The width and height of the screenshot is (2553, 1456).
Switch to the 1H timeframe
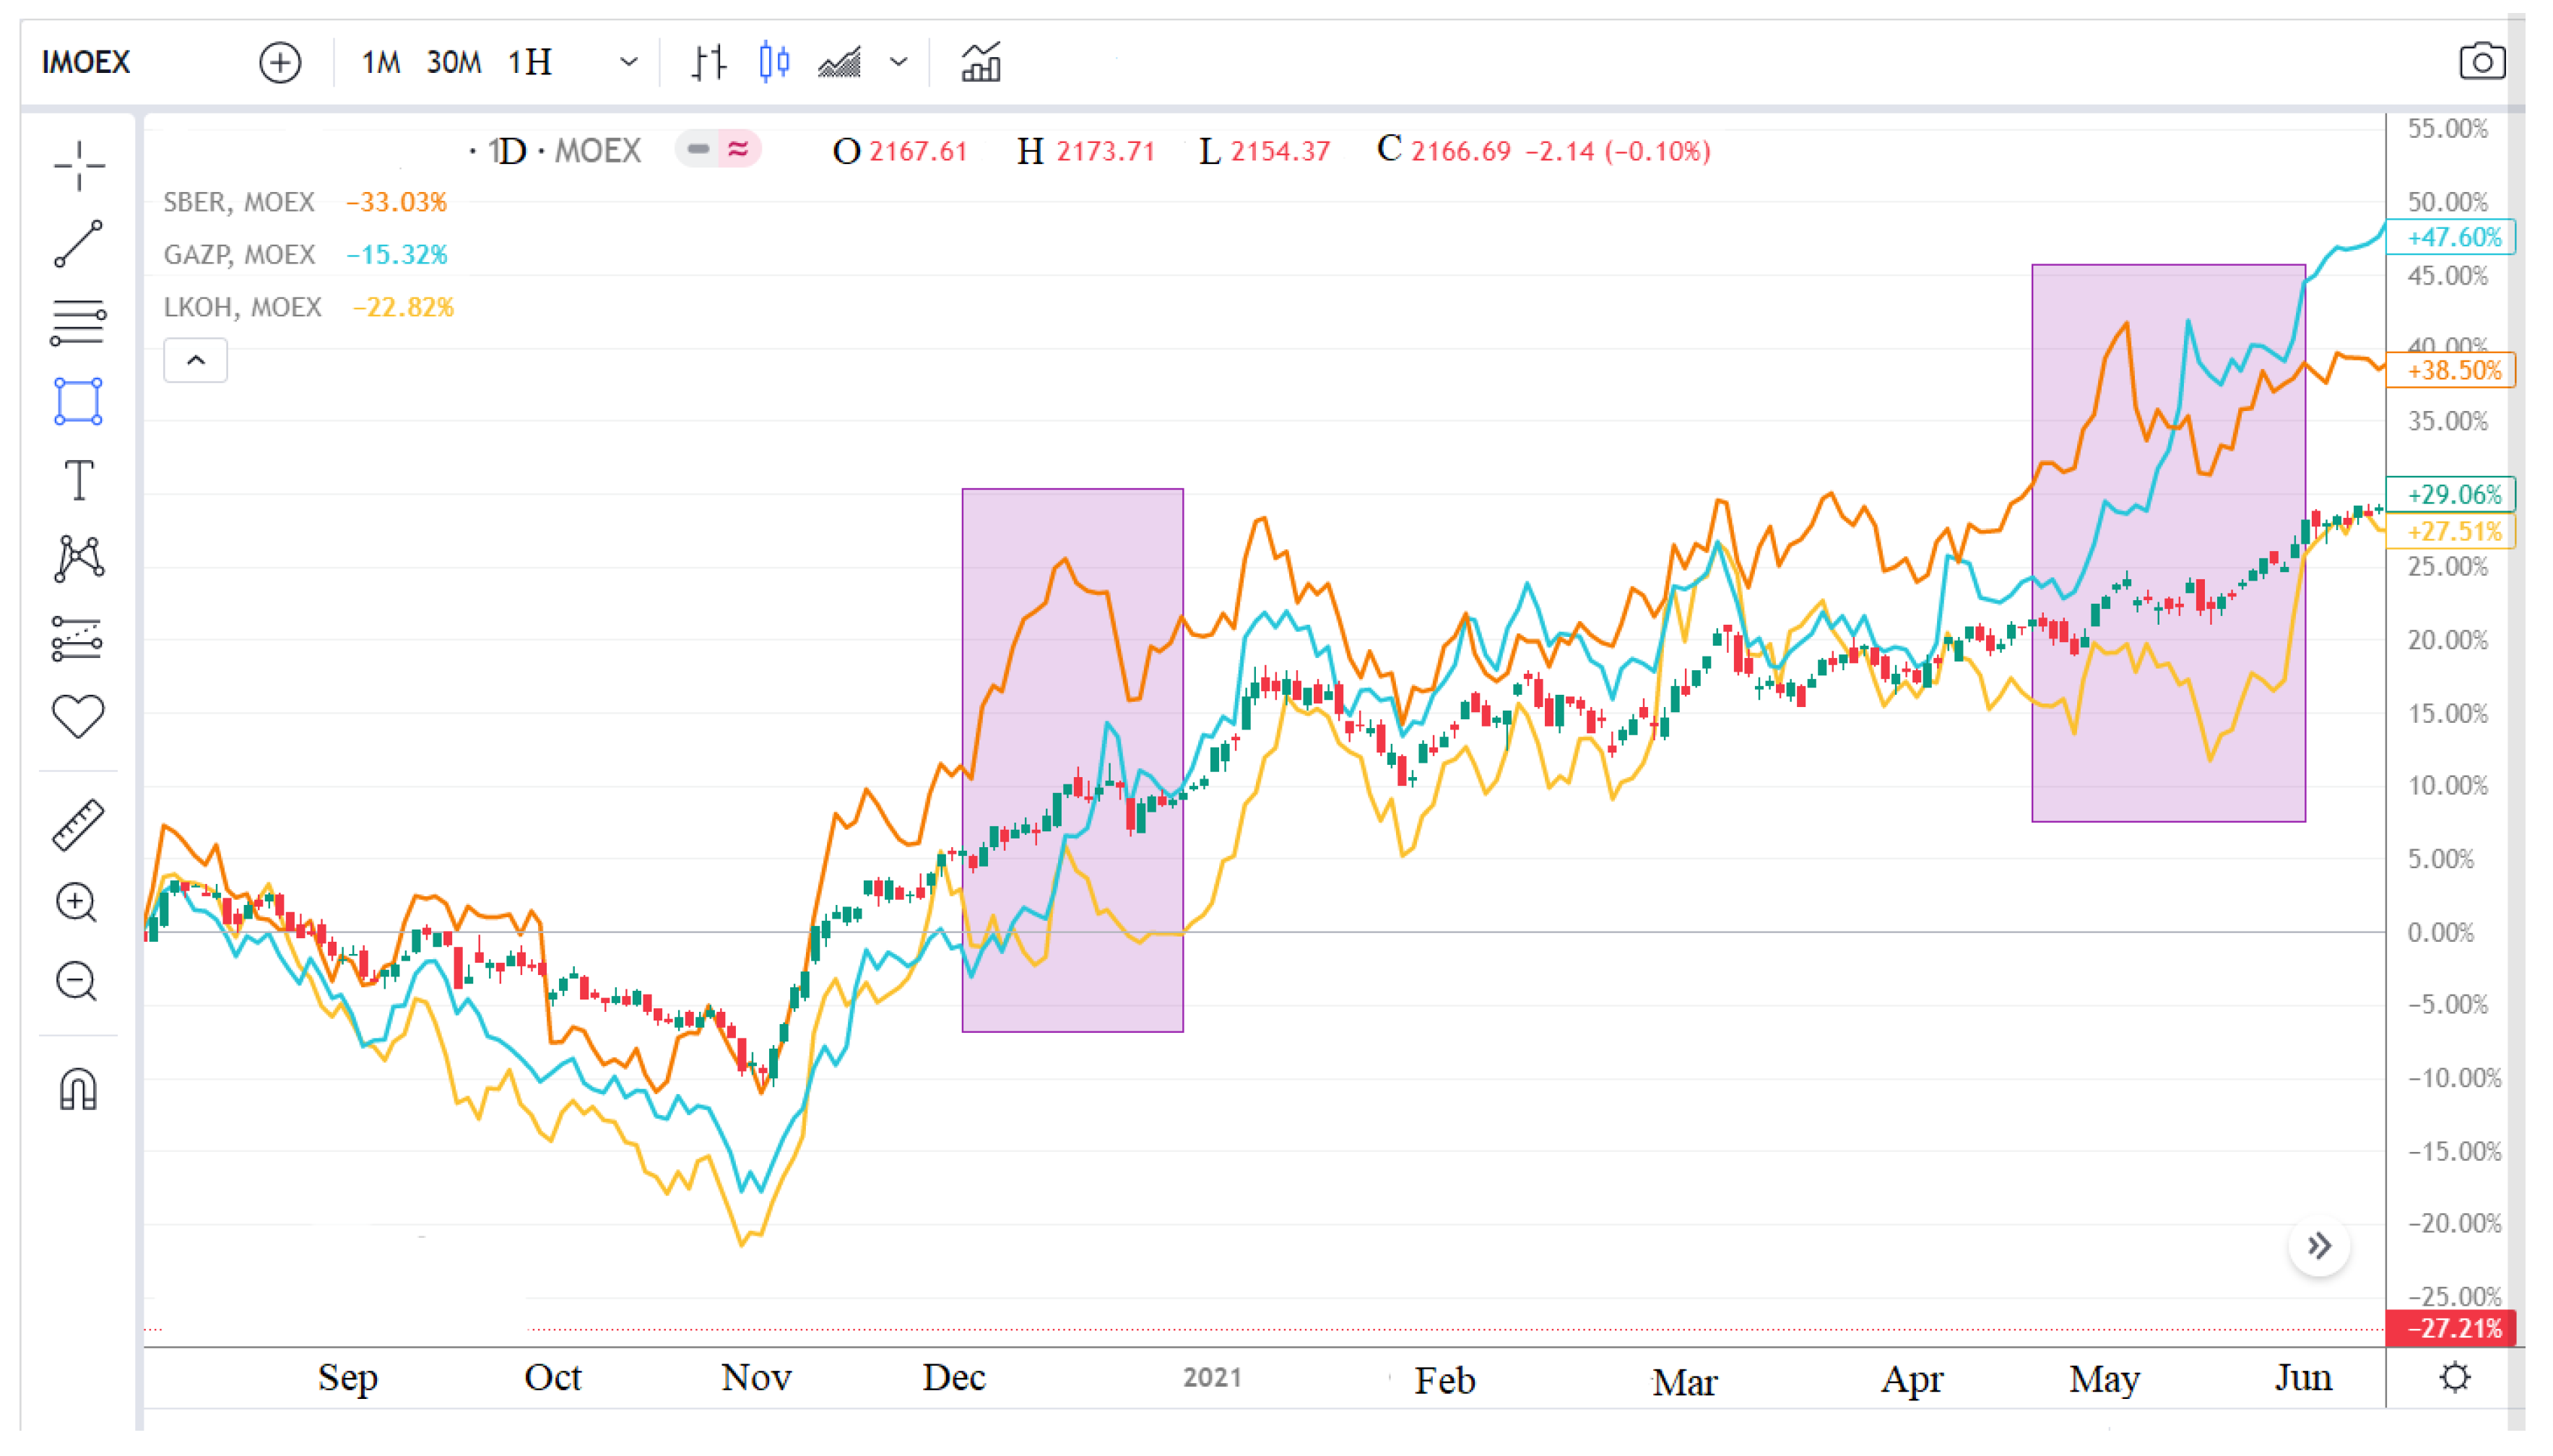(530, 62)
